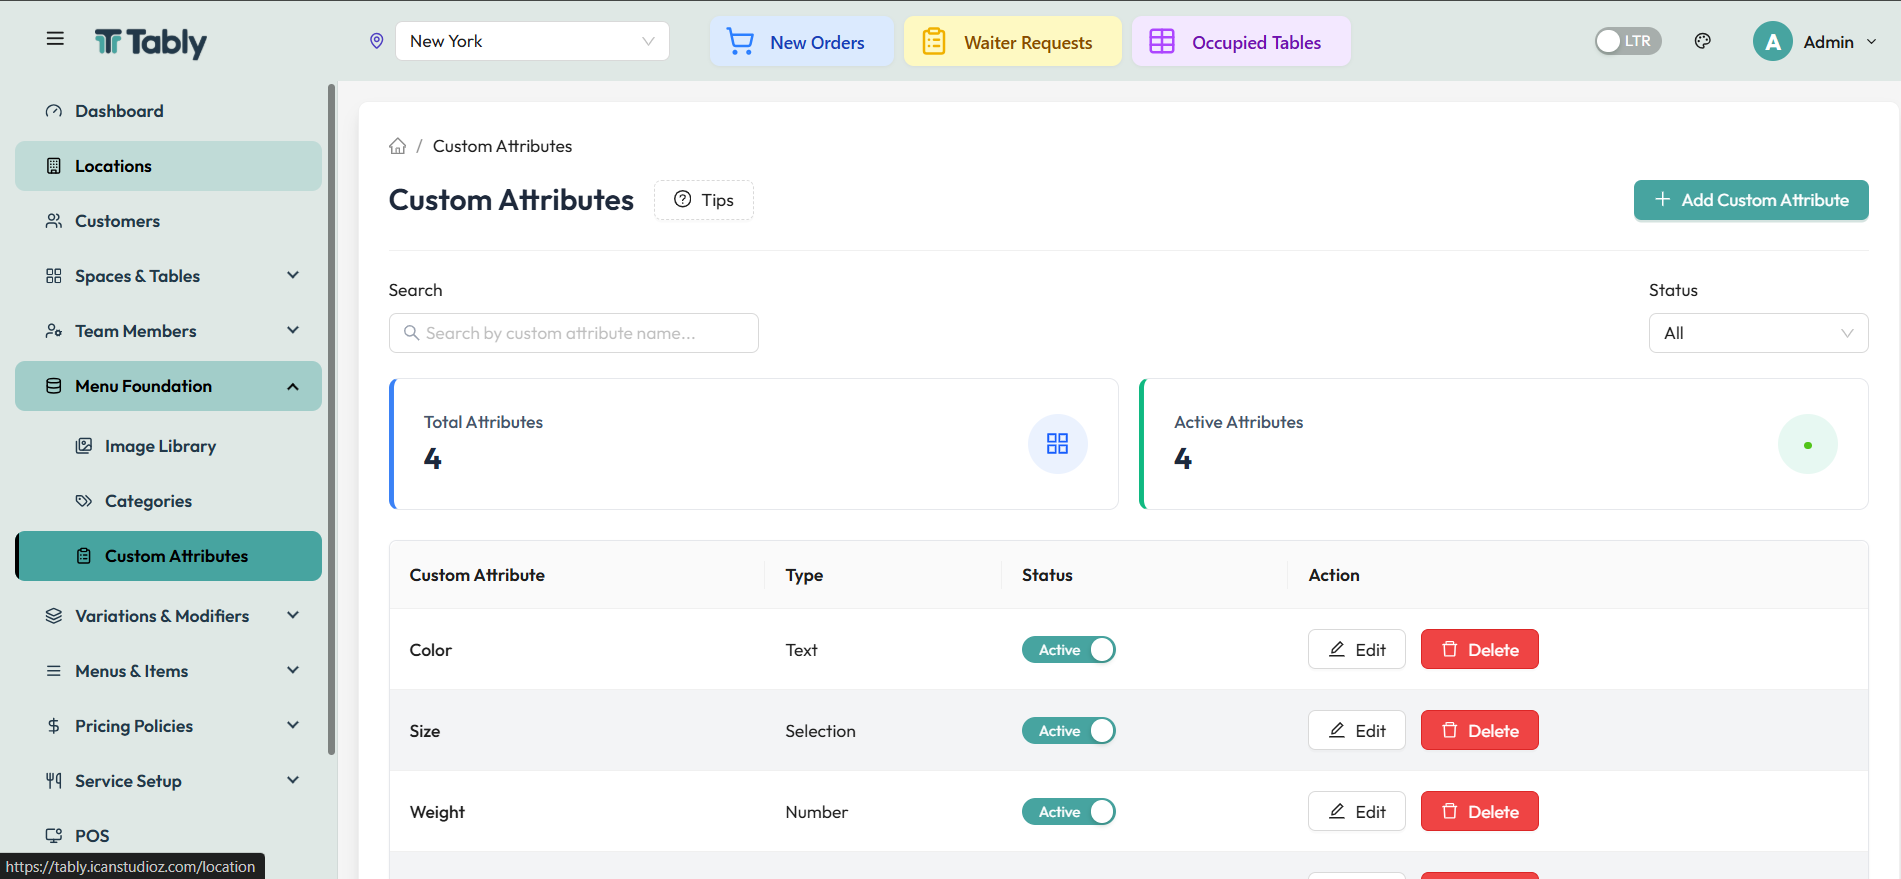
Task: Click the Variations & Modifiers layers icon
Action: coord(54,616)
